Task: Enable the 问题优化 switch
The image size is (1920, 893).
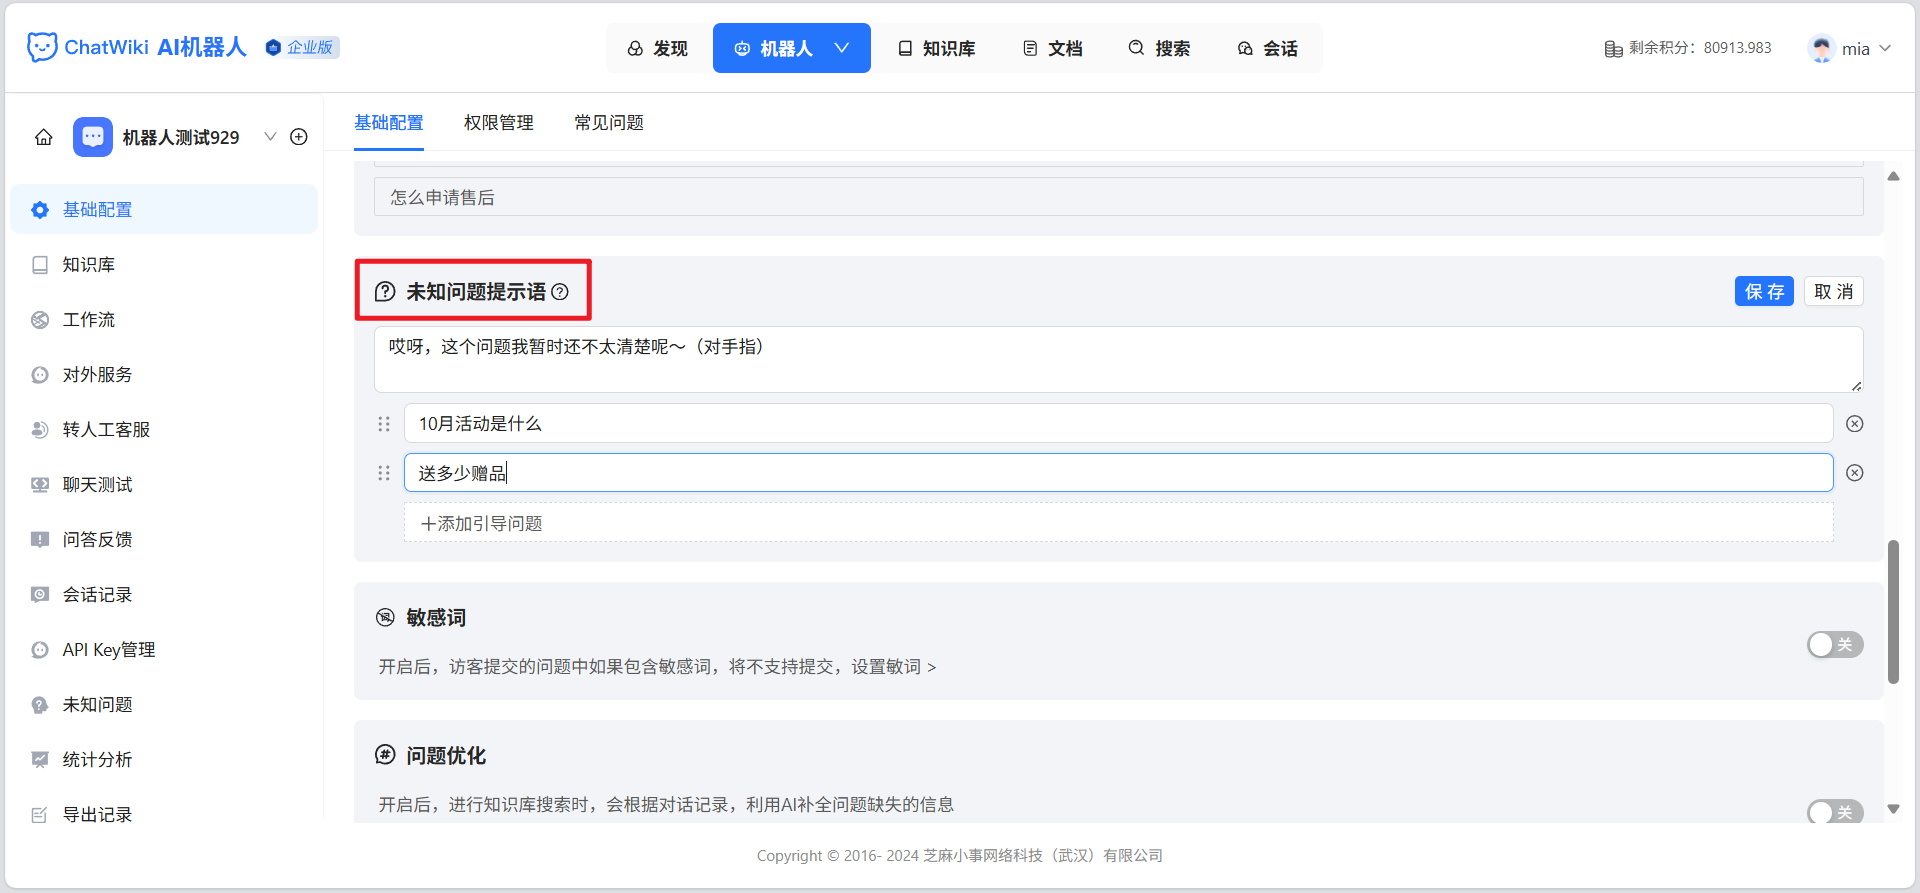Action: (x=1834, y=812)
